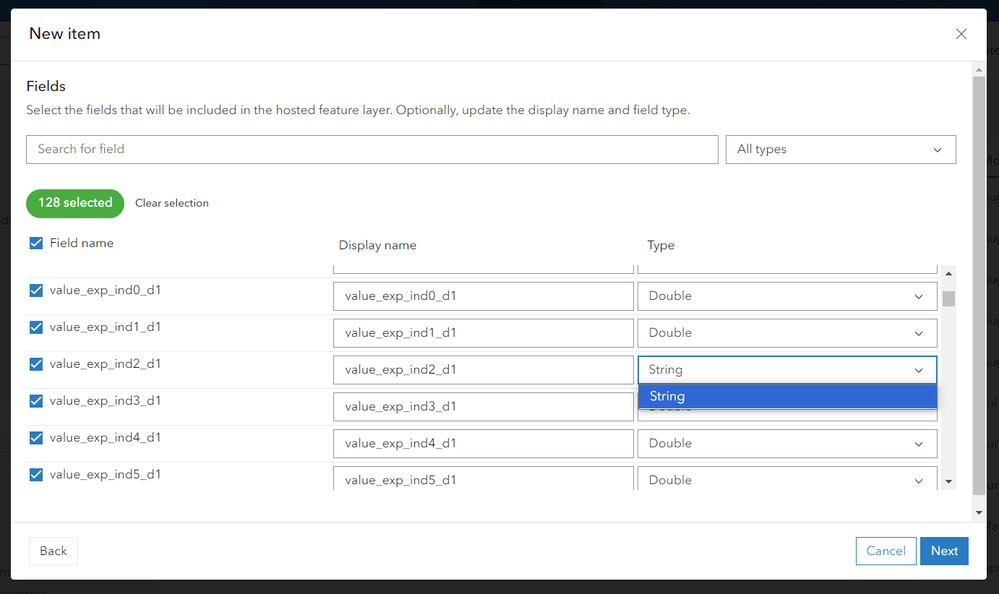Open Type dropdown for value_exp_ind1_d1
The width and height of the screenshot is (999, 594).
point(787,333)
